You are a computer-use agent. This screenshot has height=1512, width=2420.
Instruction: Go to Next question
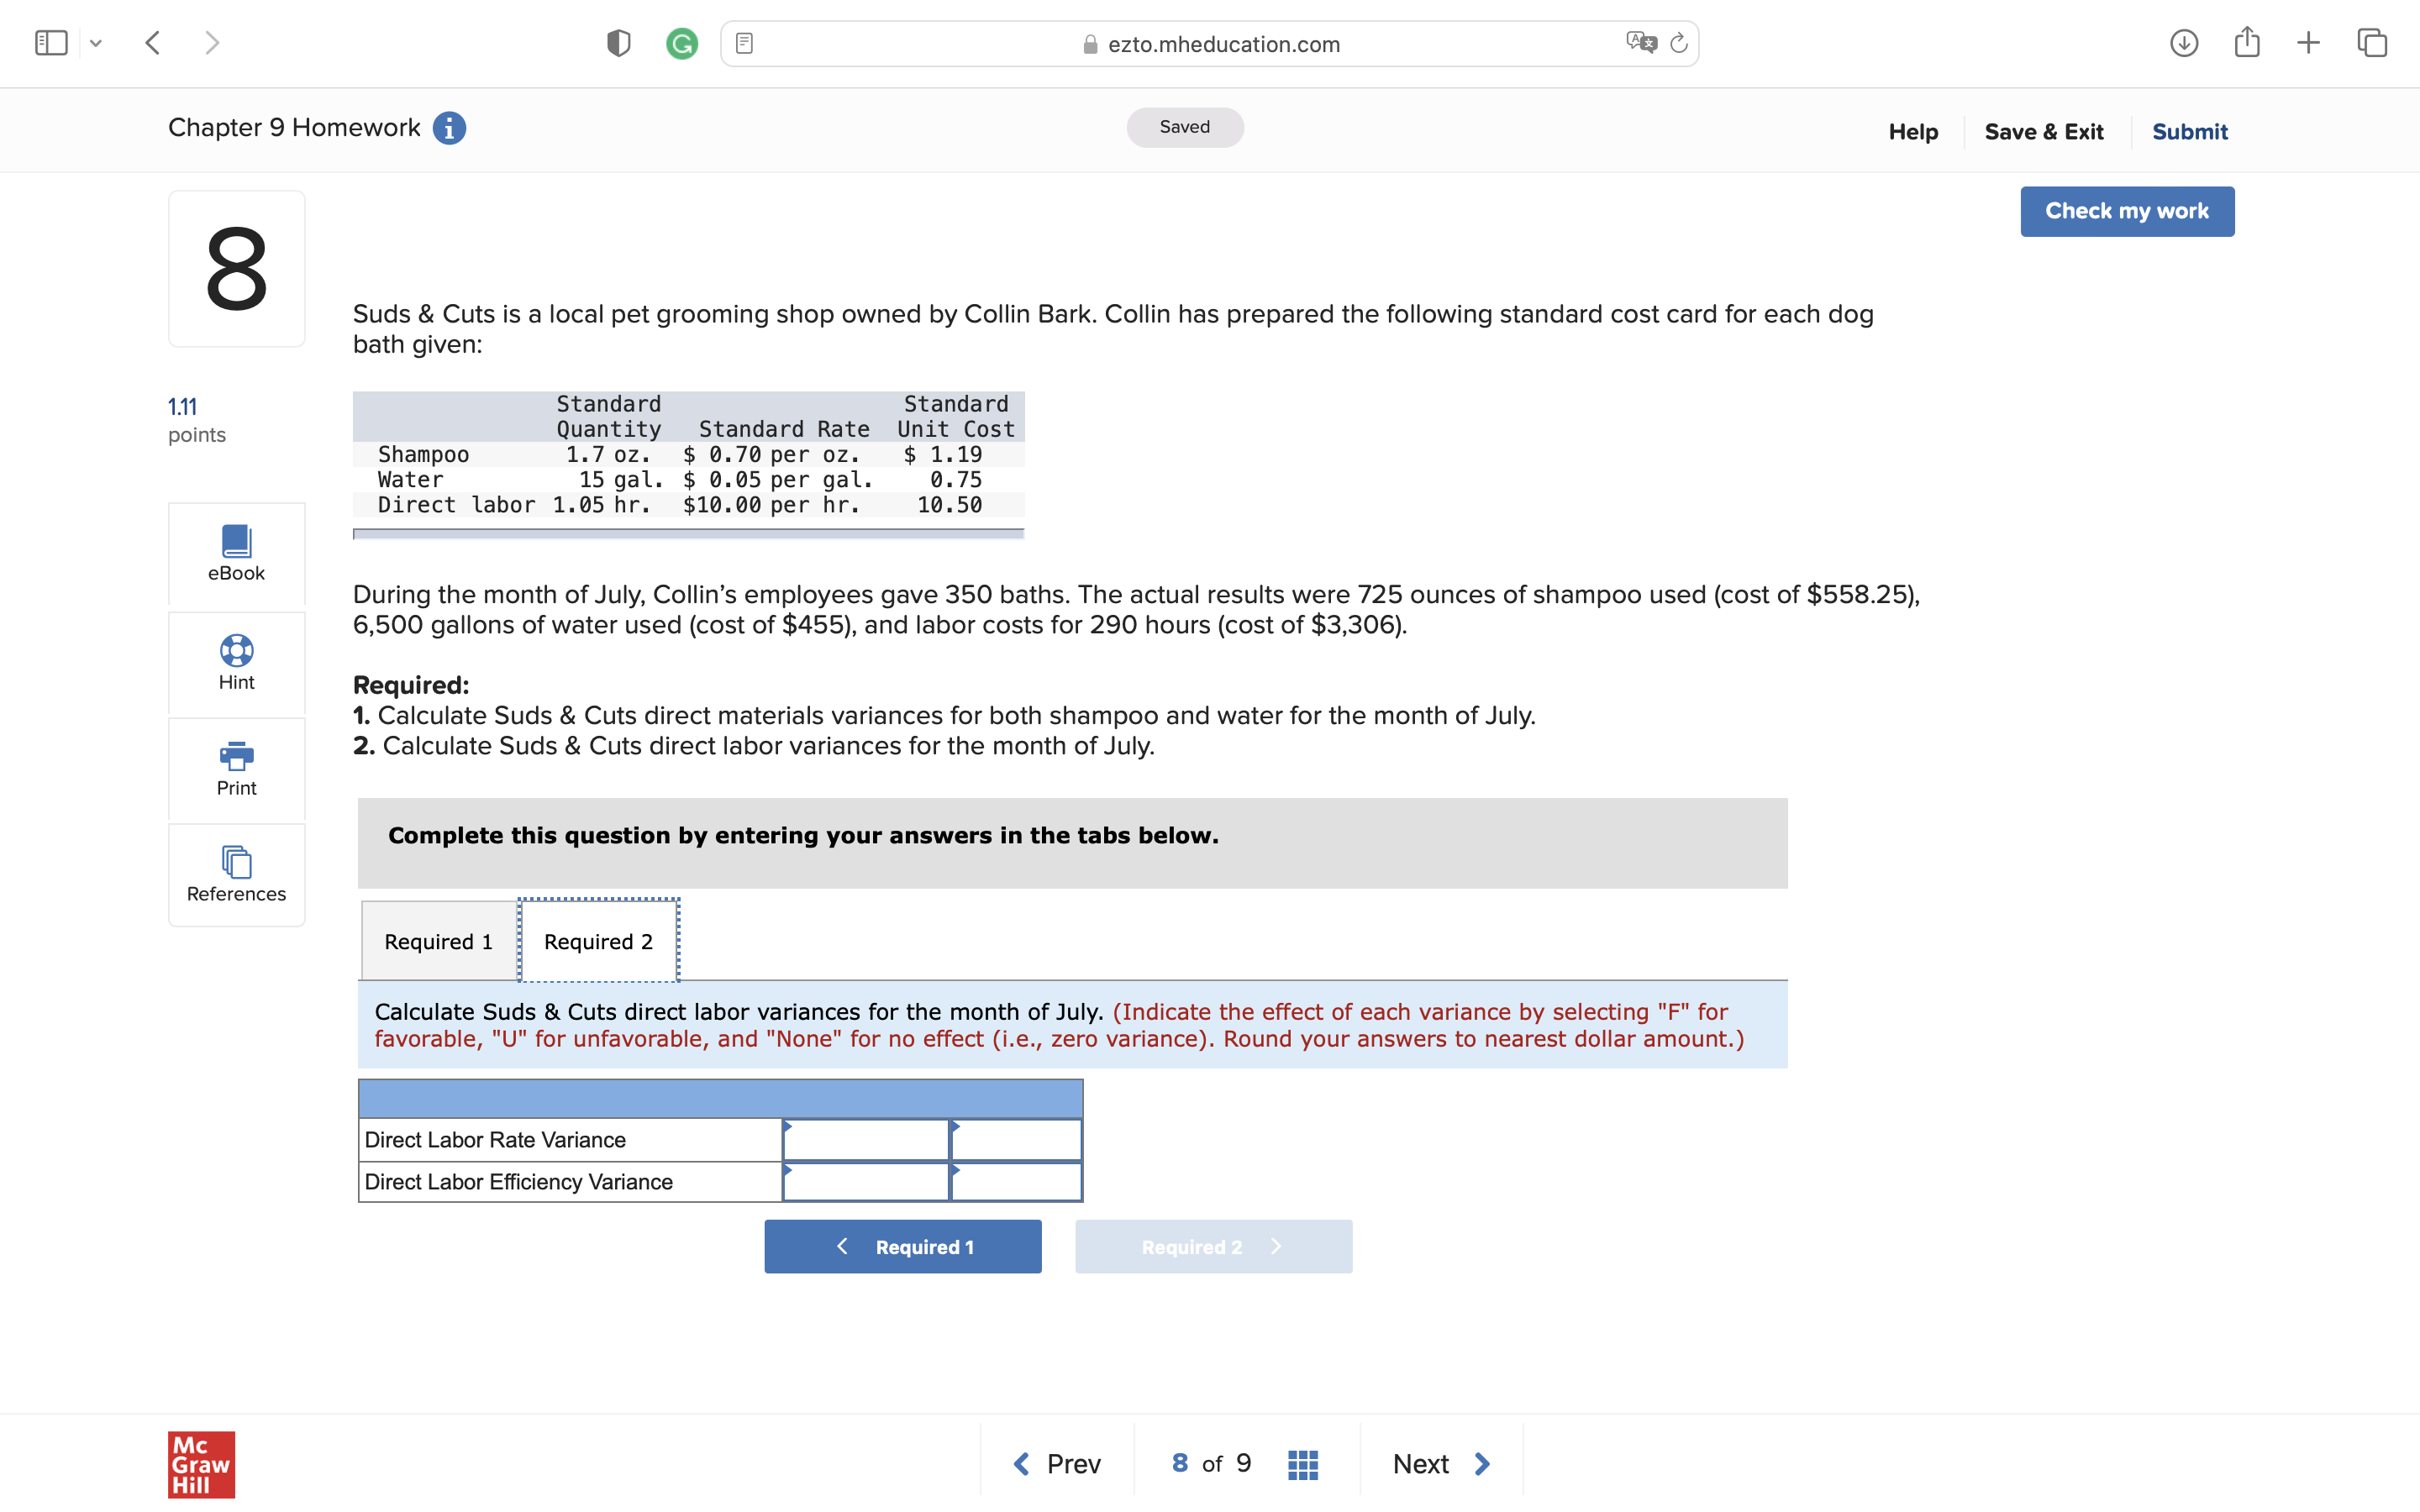pyautogui.click(x=1440, y=1464)
